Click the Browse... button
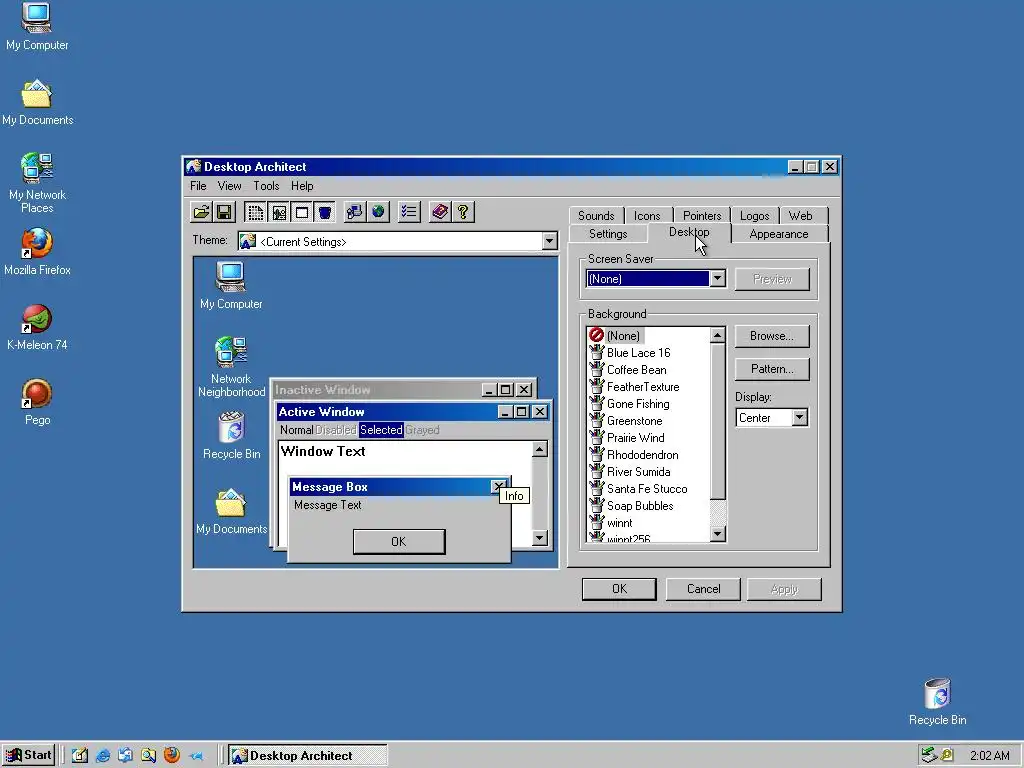 click(772, 336)
